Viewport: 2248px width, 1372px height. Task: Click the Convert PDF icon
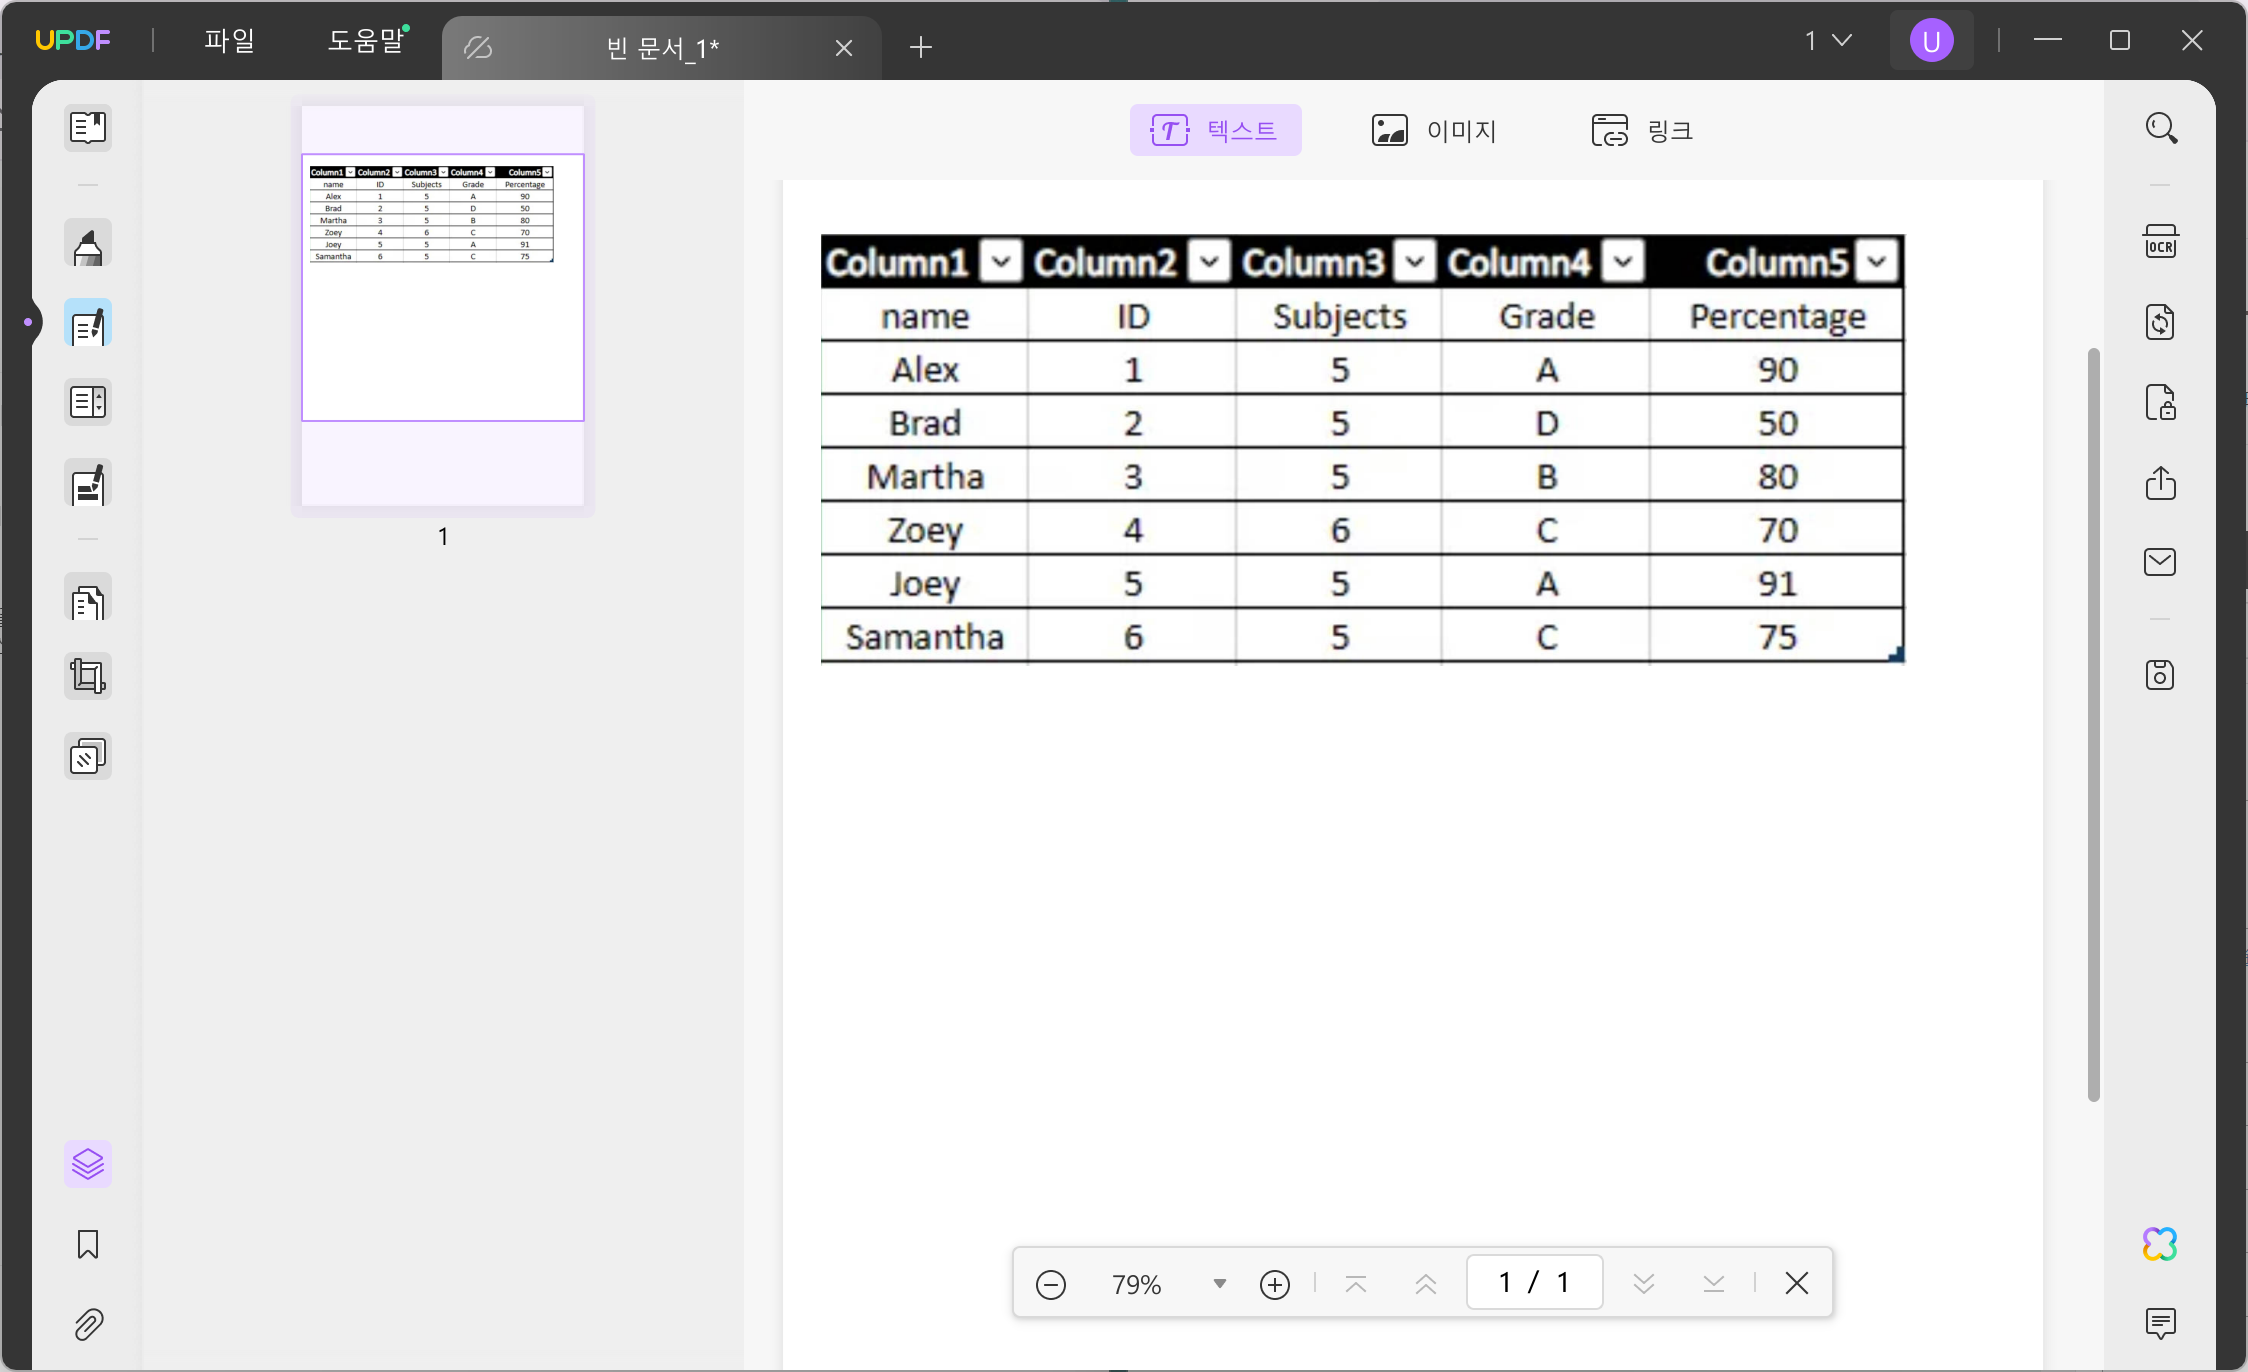click(x=2160, y=322)
